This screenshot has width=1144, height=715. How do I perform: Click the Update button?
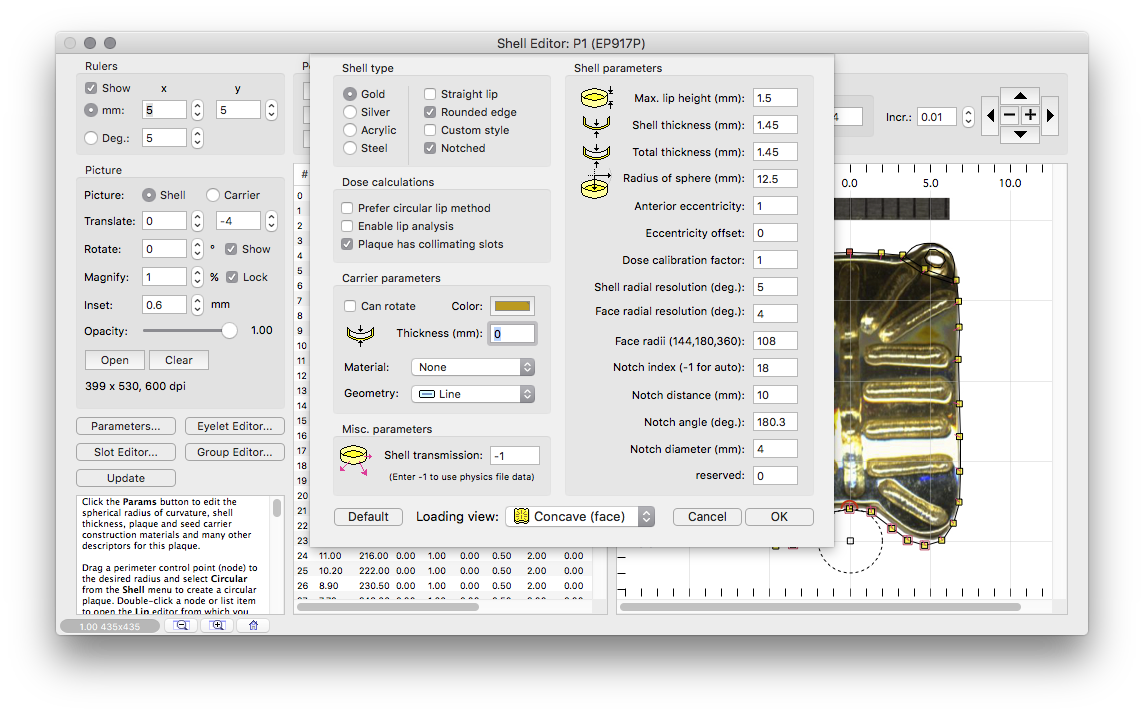tap(125, 479)
